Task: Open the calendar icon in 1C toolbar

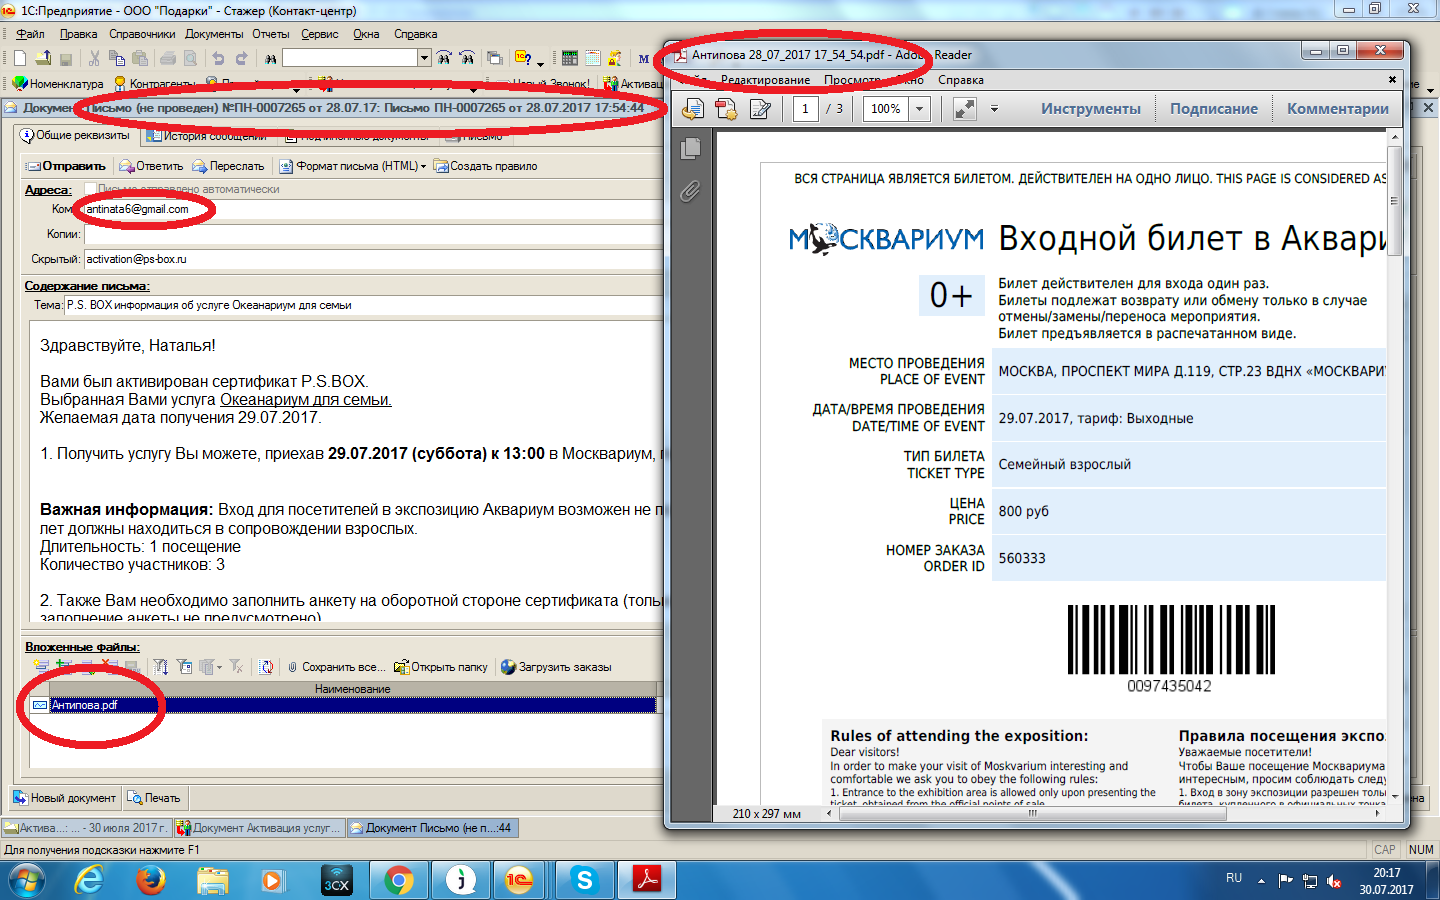Action: pyautogui.click(x=593, y=58)
